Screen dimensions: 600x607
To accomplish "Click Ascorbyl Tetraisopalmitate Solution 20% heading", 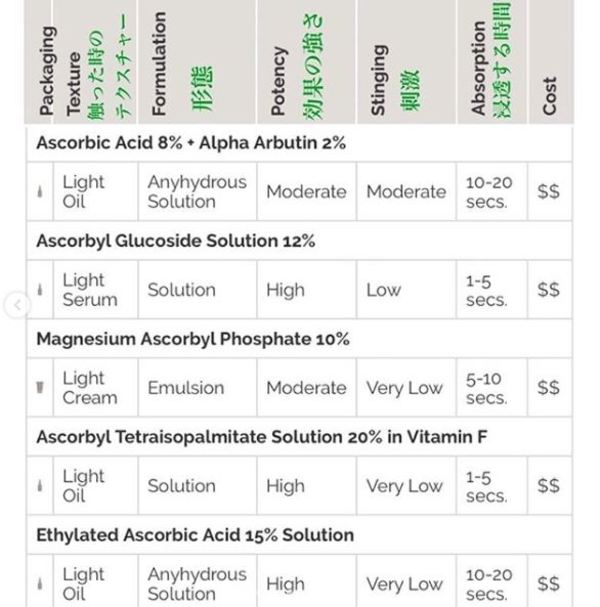I will point(261,437).
